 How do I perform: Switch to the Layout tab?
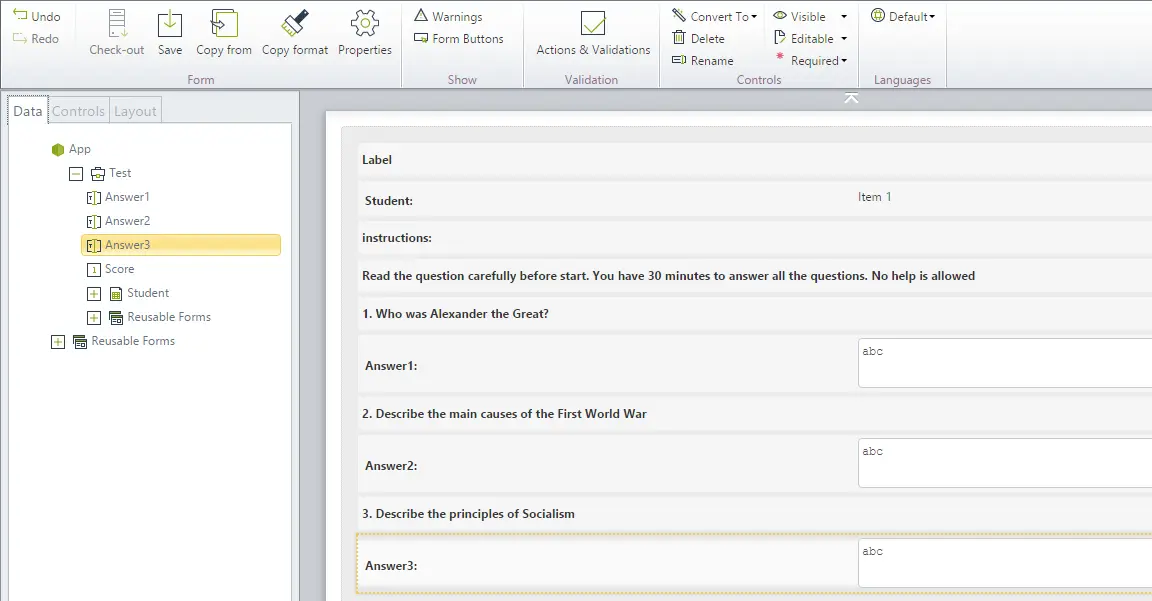click(135, 111)
